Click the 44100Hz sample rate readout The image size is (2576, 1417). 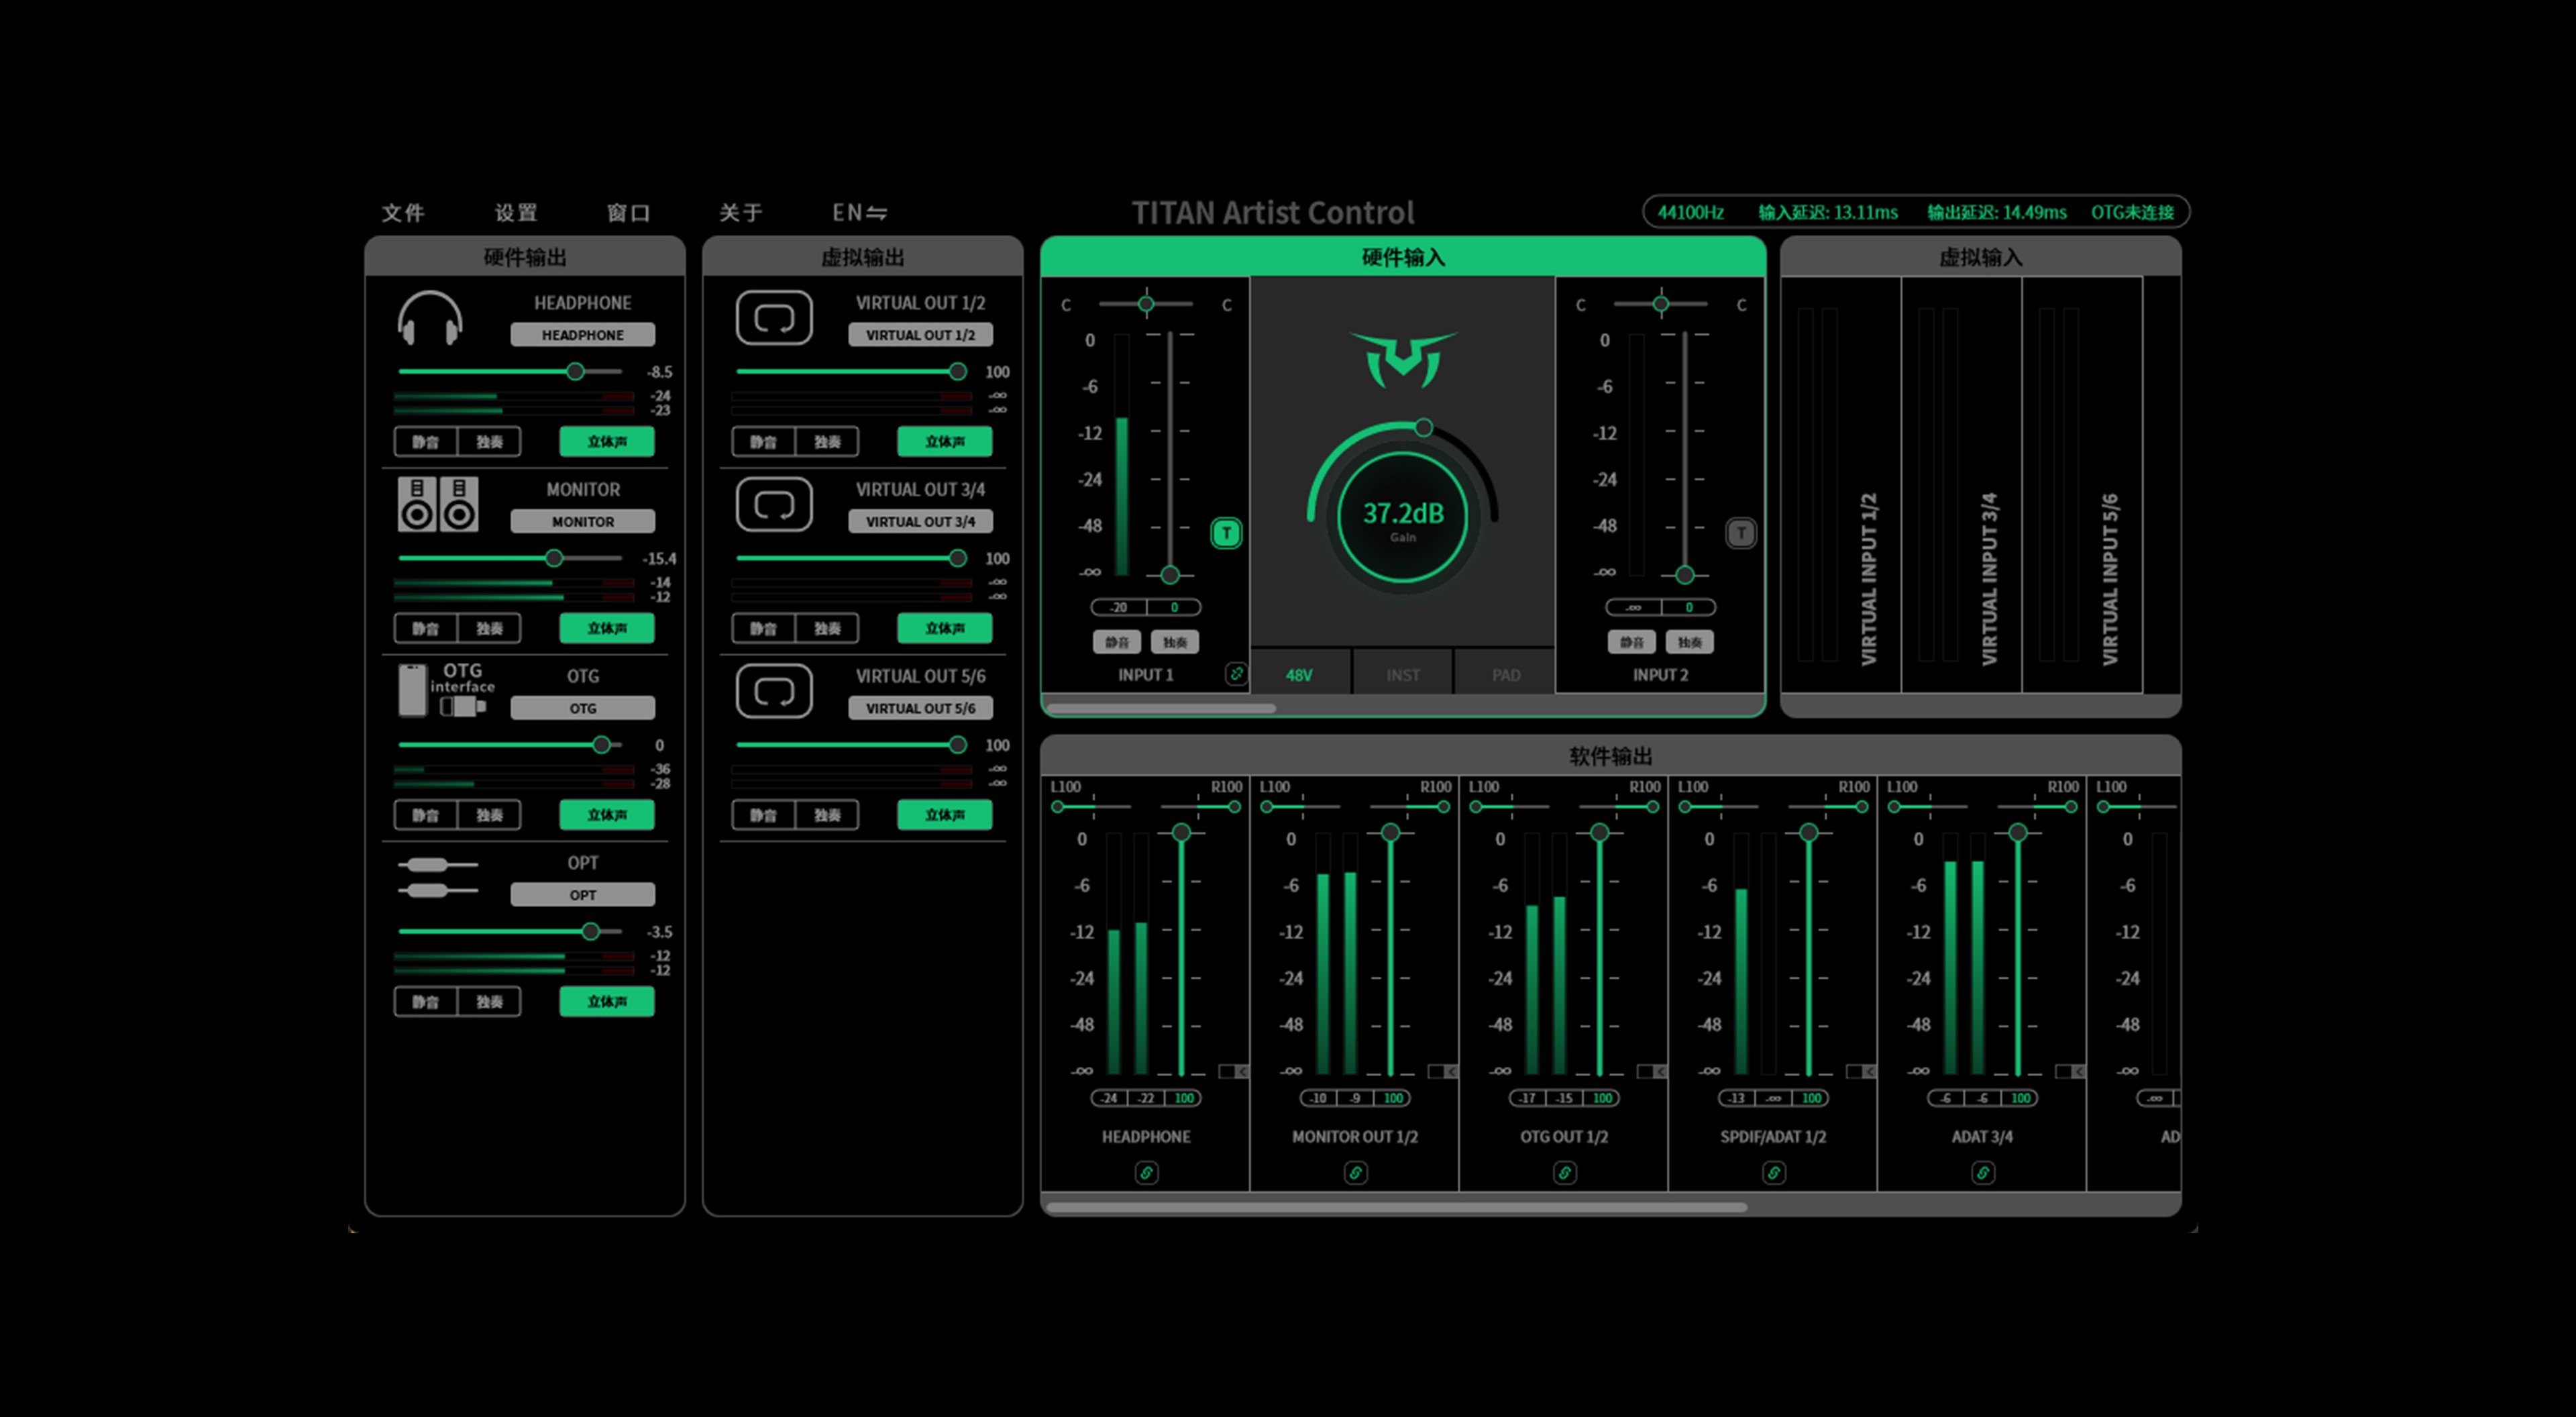coord(1690,212)
